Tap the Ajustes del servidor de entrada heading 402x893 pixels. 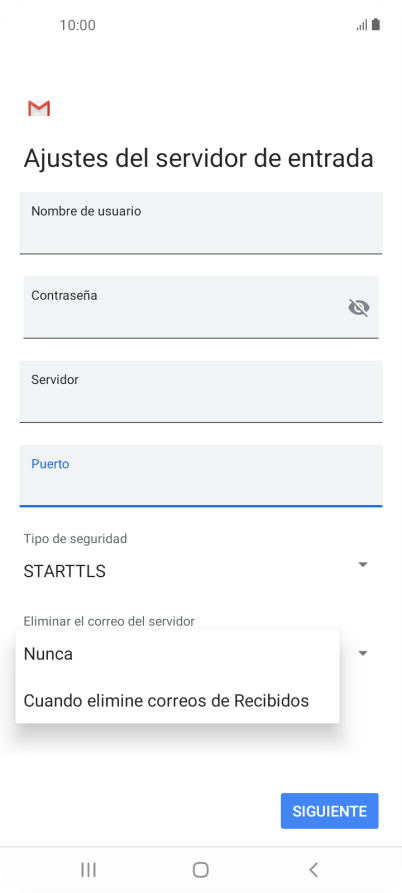198,158
